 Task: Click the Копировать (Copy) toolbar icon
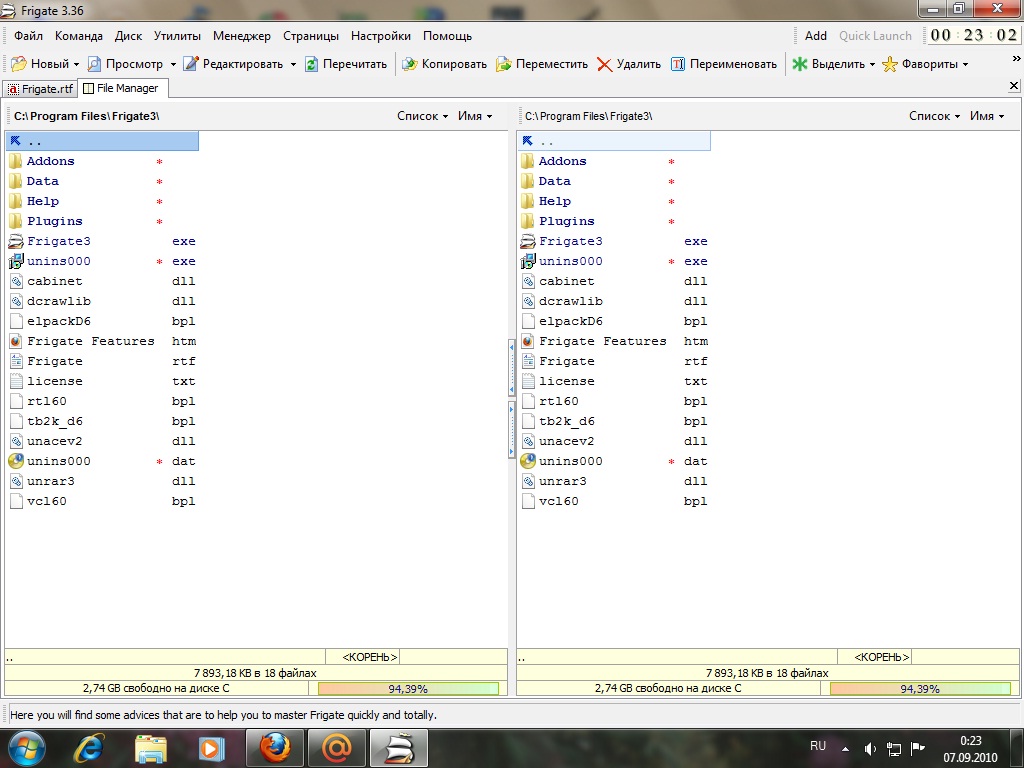(x=410, y=64)
